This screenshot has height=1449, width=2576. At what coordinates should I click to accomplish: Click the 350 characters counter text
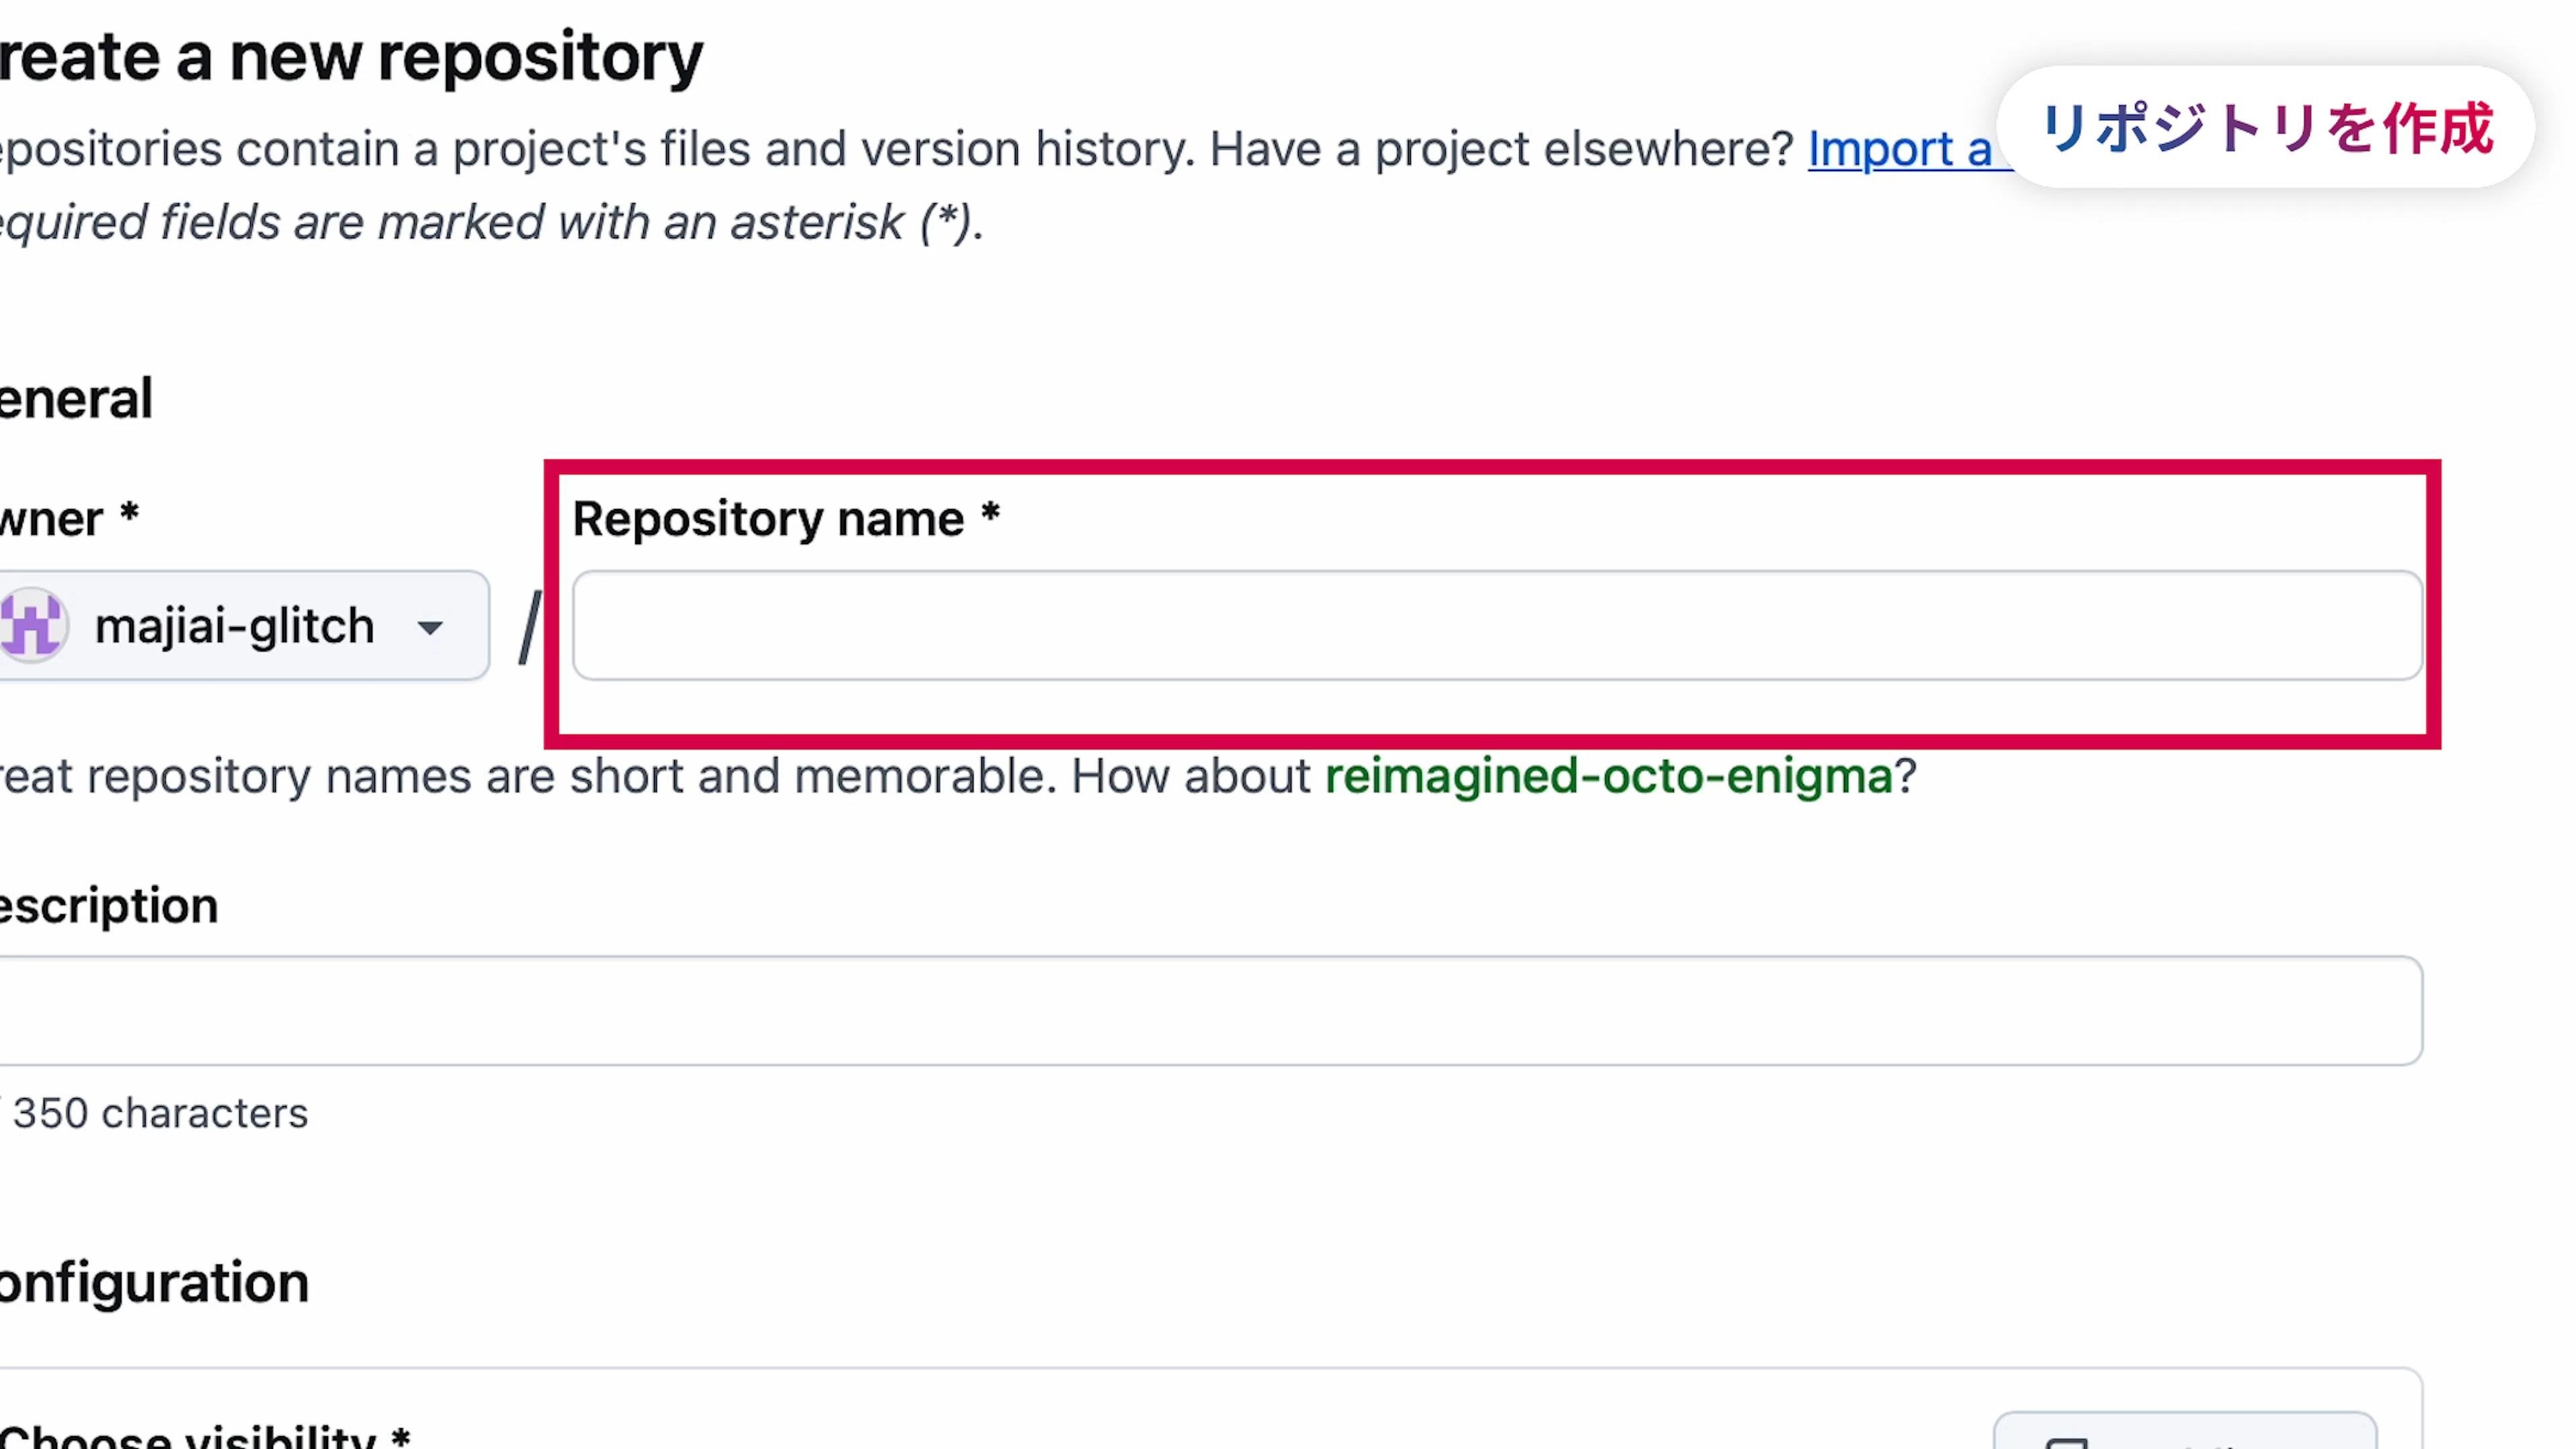[160, 1113]
